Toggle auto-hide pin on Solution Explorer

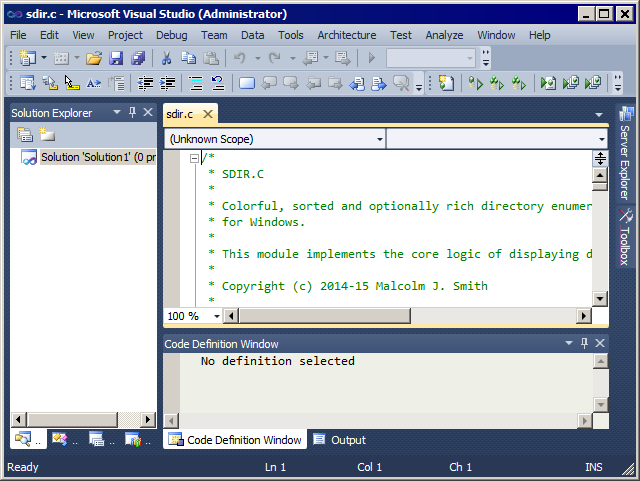pyautogui.click(x=132, y=112)
